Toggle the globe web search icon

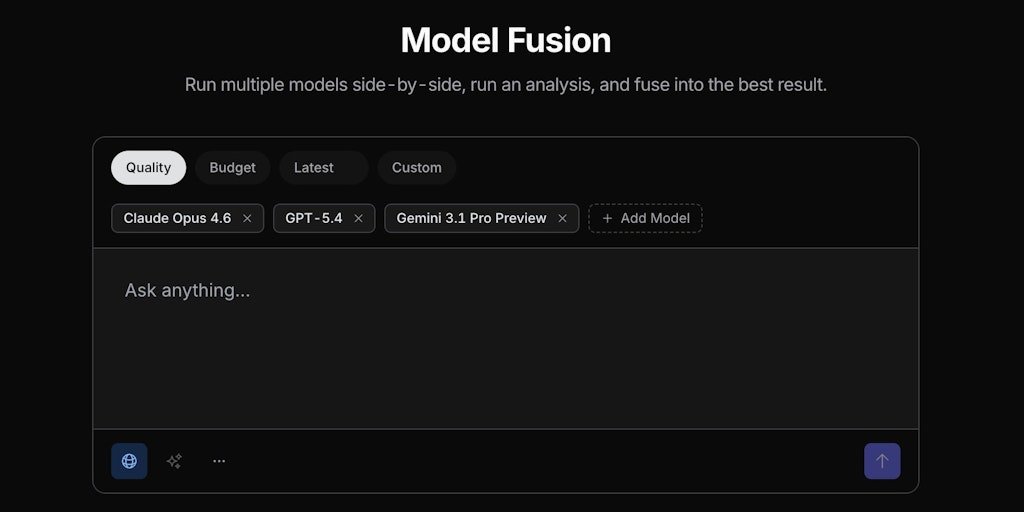tap(129, 461)
